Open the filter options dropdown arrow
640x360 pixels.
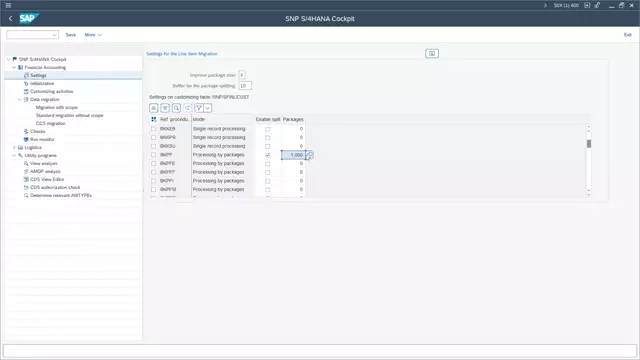pos(208,108)
